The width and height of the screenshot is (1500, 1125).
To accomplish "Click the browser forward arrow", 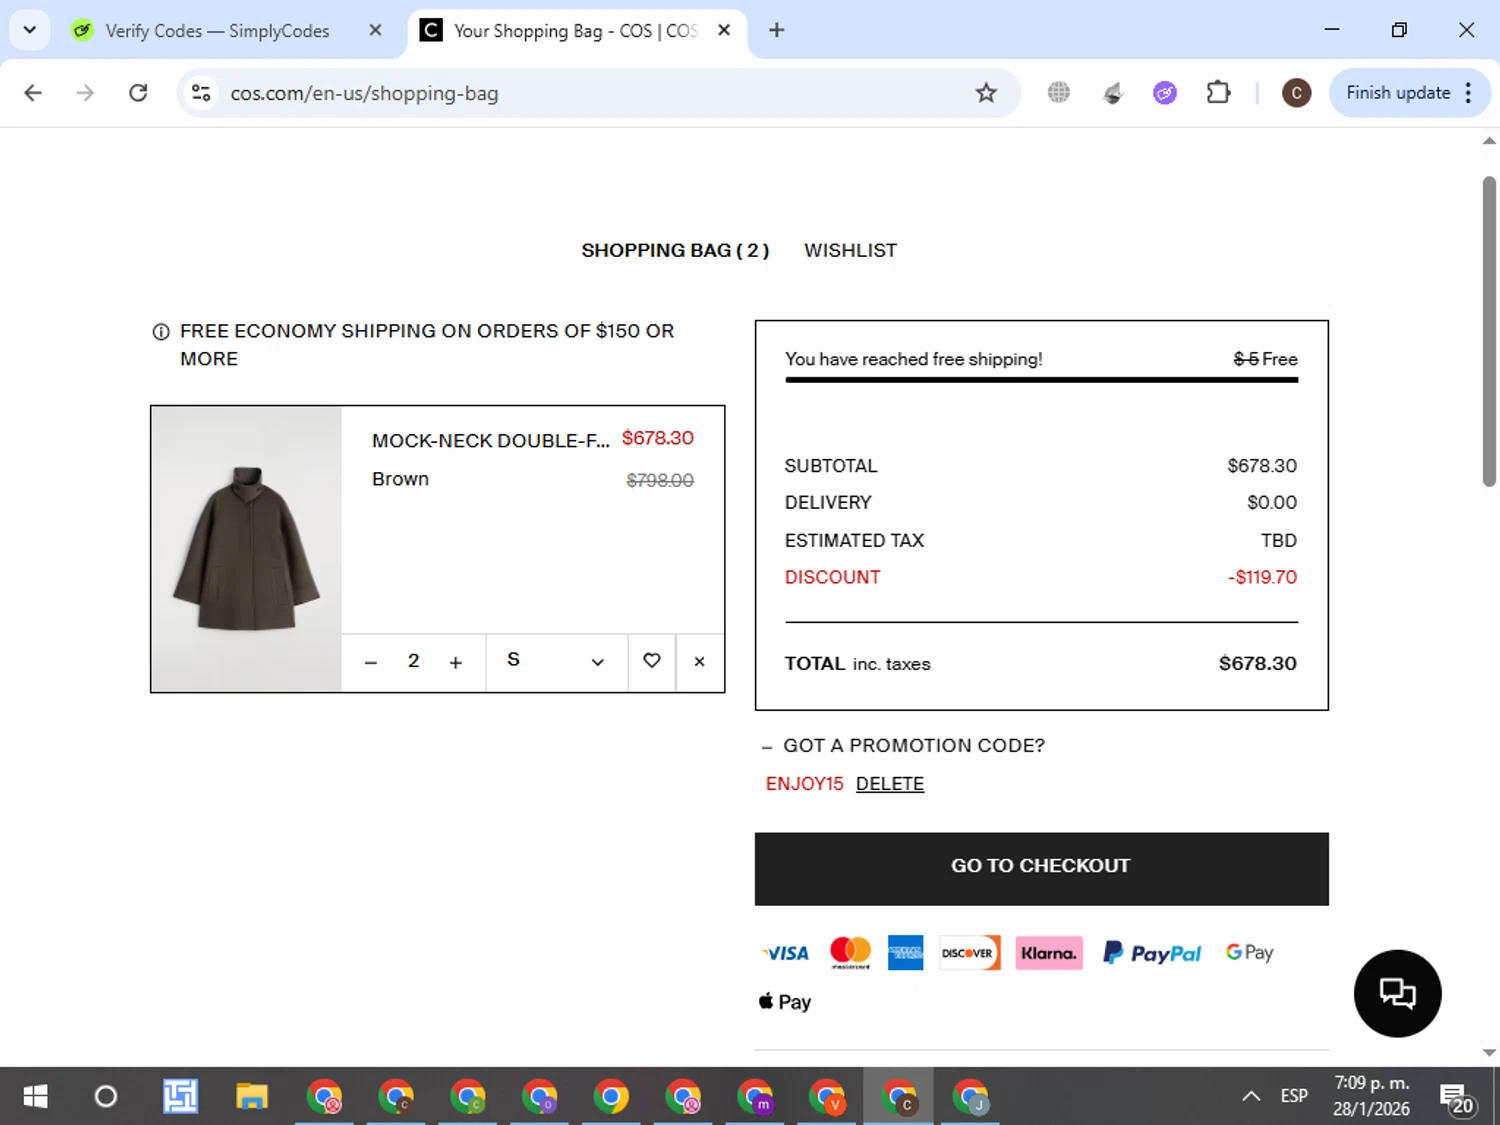I will point(85,93).
